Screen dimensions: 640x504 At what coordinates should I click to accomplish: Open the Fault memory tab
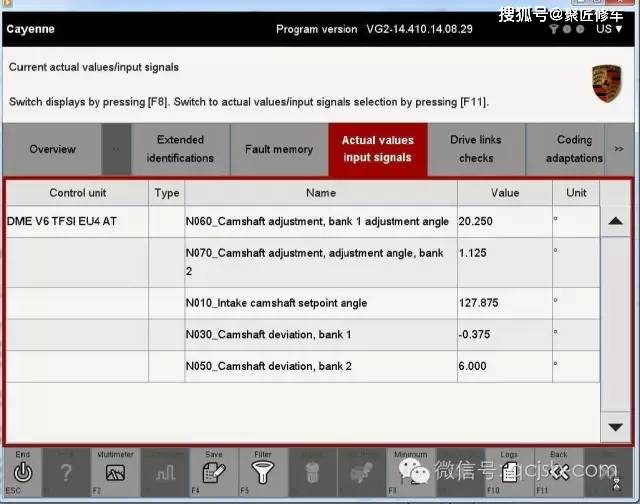point(279,149)
